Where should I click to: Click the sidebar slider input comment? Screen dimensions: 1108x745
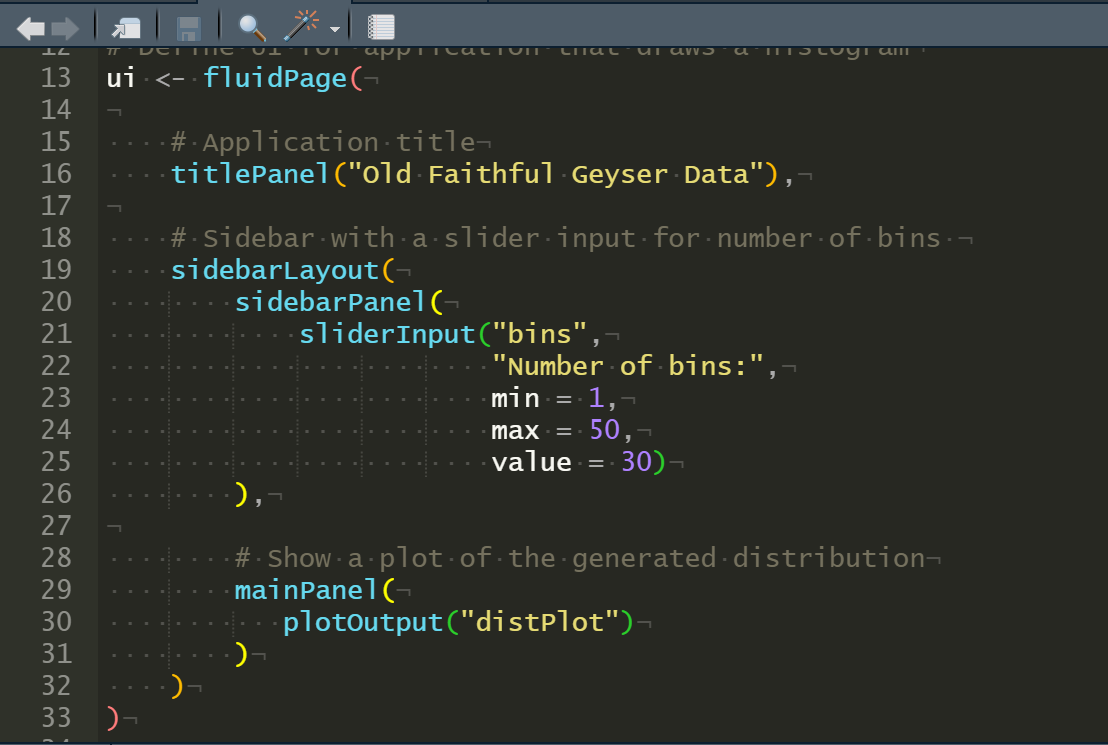pos(556,238)
